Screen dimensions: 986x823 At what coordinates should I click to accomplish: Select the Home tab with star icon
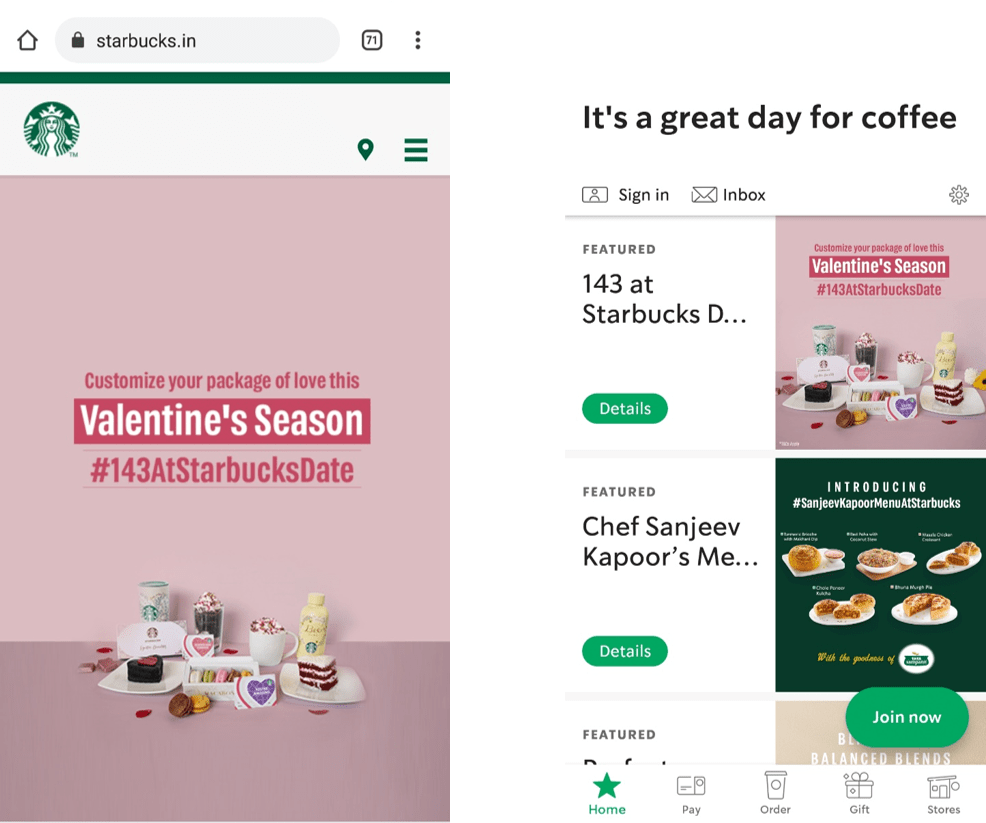607,794
